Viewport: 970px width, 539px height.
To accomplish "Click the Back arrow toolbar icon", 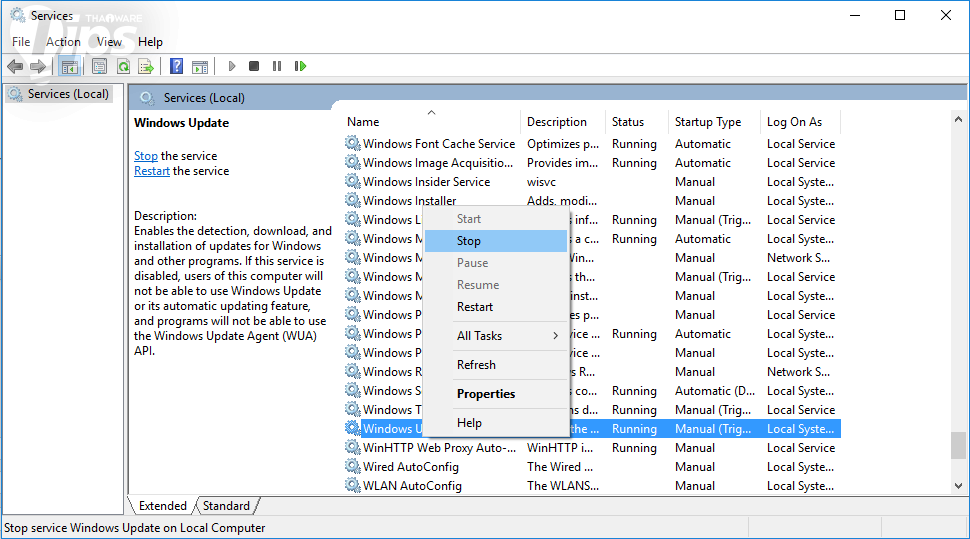I will (15, 66).
